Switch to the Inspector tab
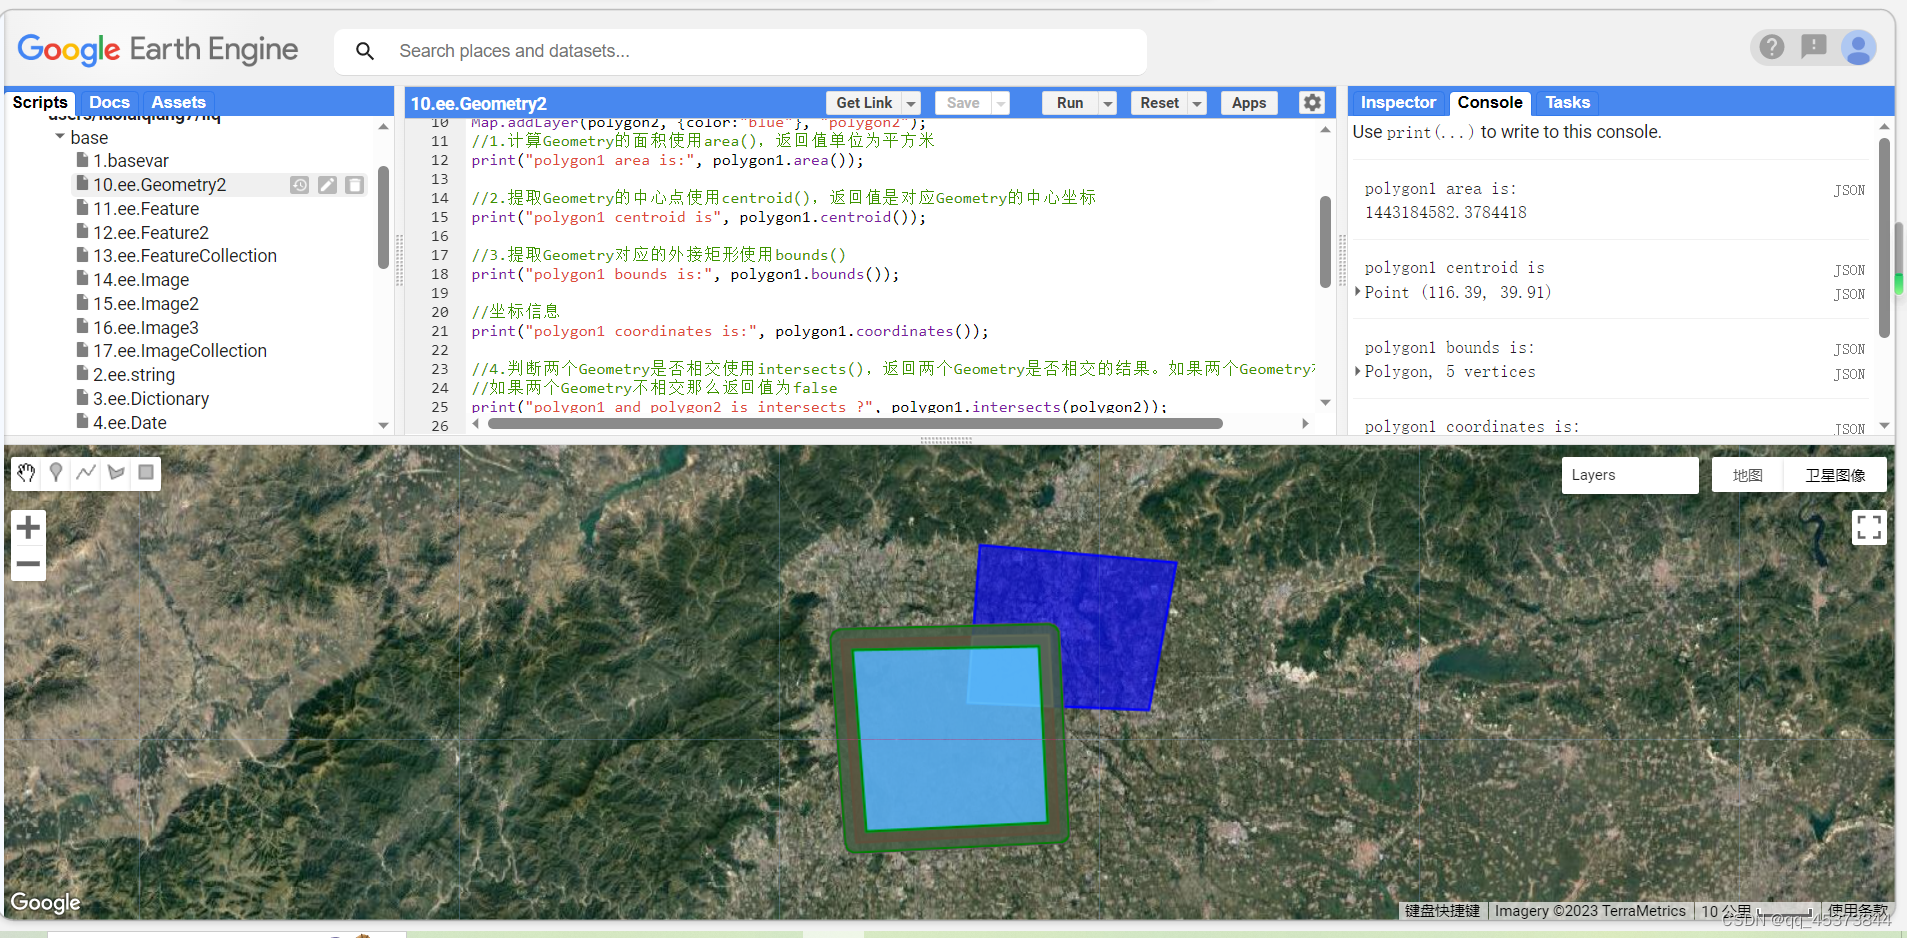 1398,102
